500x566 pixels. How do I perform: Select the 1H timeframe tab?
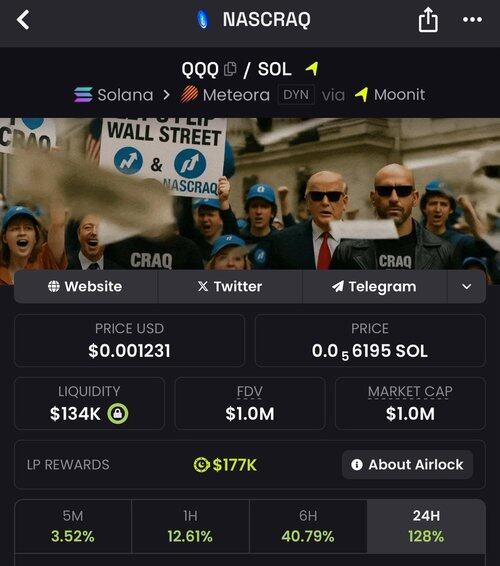tap(190, 526)
